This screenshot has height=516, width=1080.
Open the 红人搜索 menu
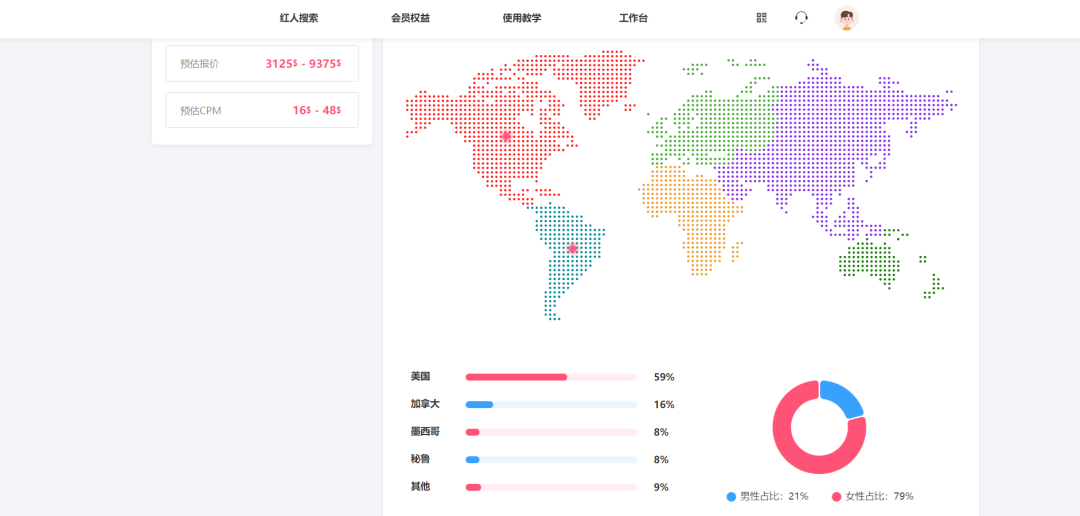point(299,18)
